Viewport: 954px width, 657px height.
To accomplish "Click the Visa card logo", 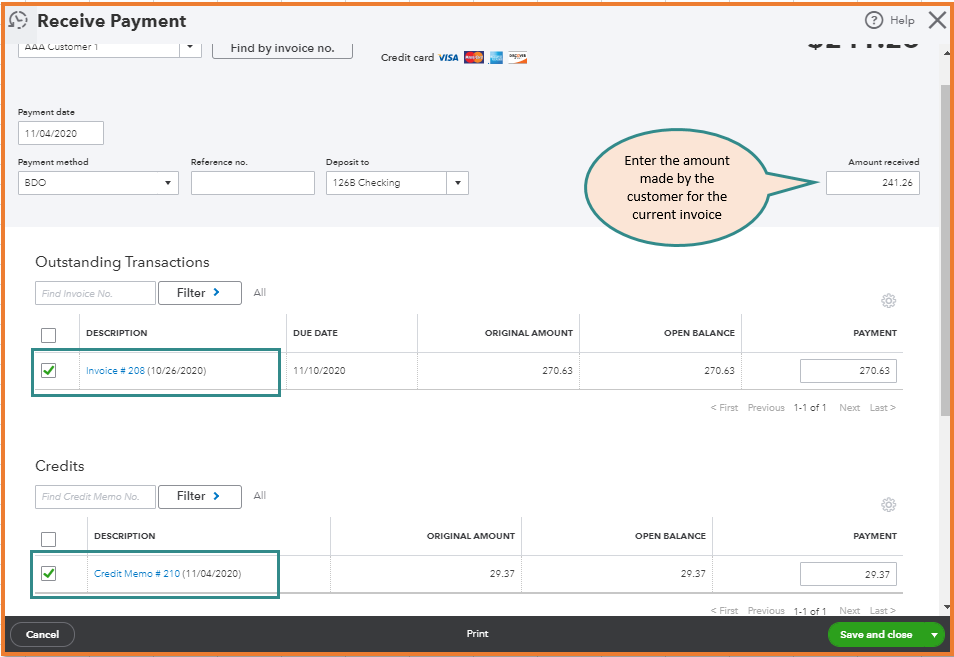I will 448,58.
